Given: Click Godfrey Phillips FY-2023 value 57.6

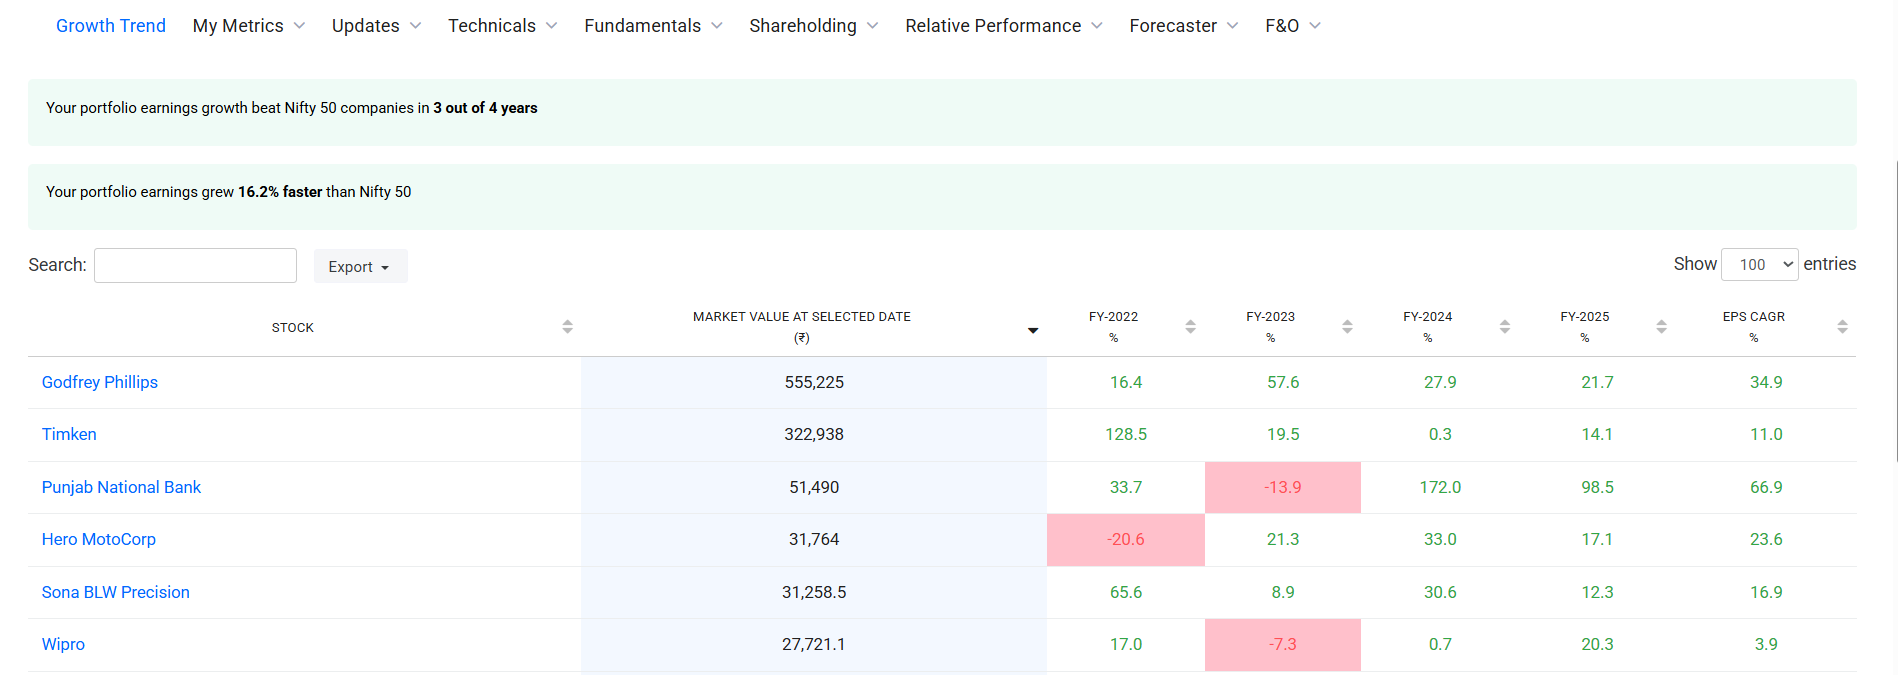Looking at the screenshot, I should pyautogui.click(x=1283, y=382).
